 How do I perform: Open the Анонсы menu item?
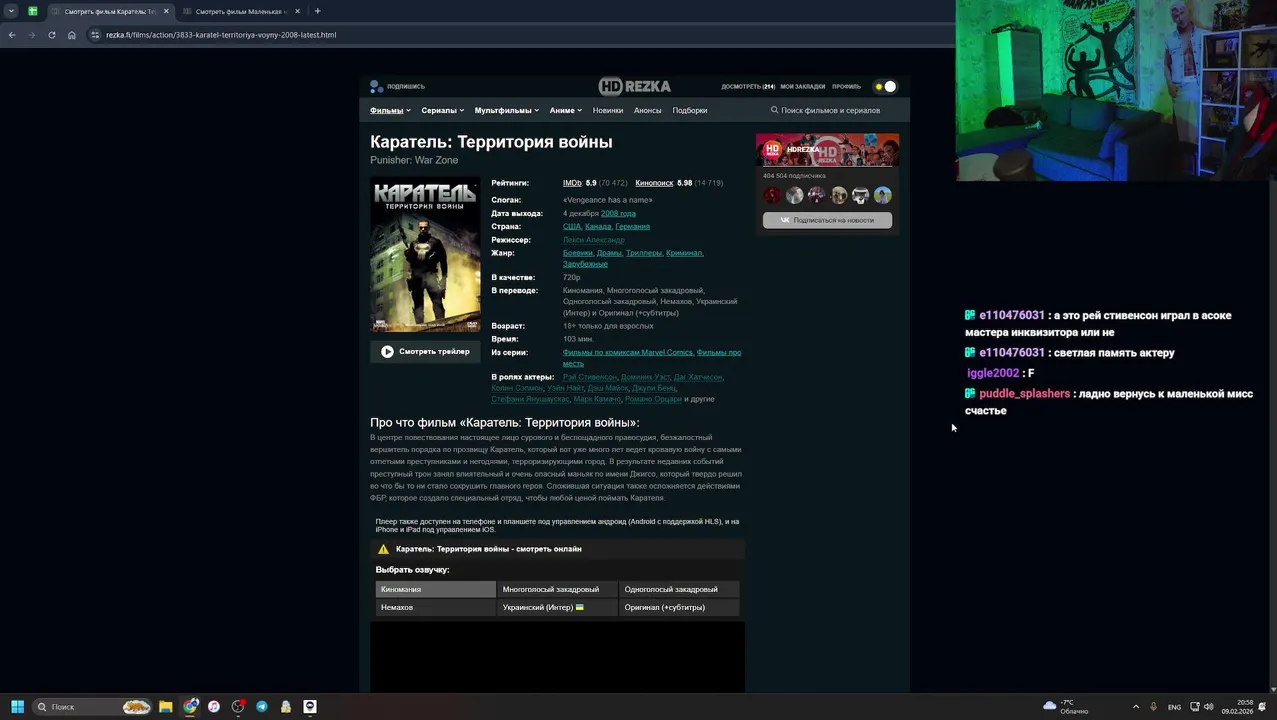point(647,110)
